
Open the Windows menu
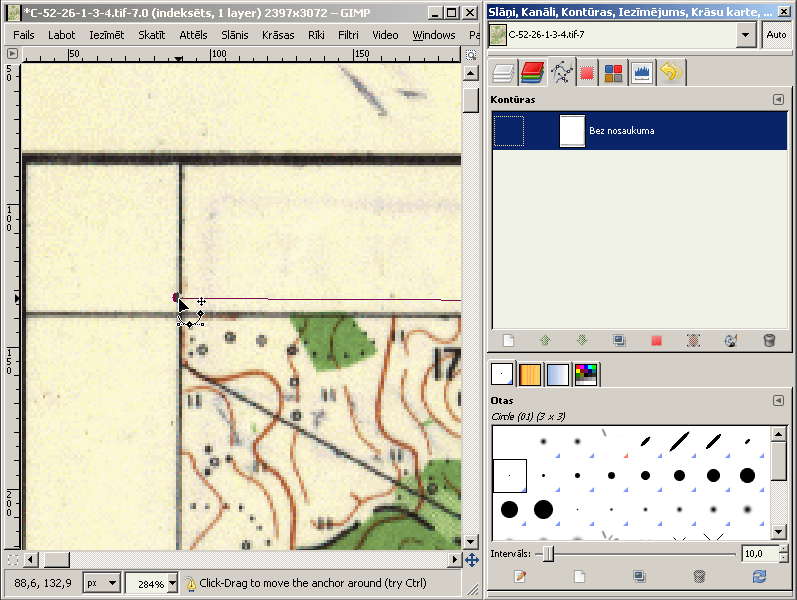click(434, 35)
